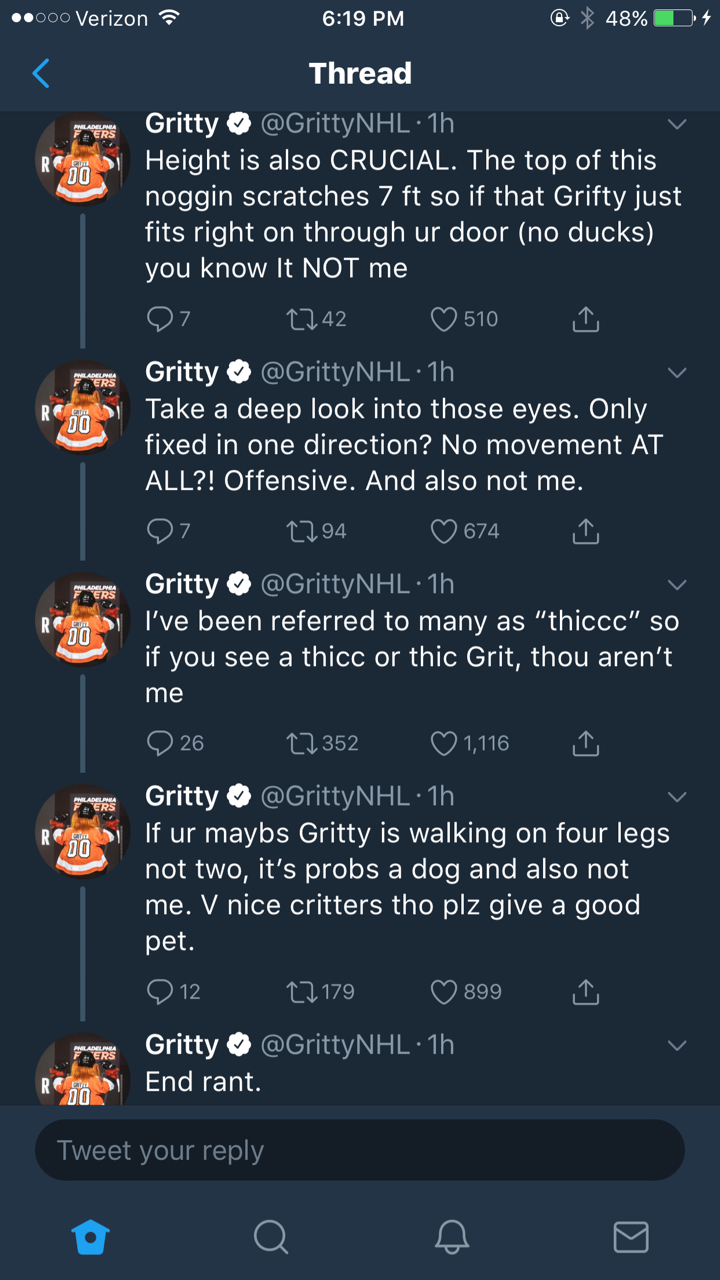Open chevron menu on 'End rant.' tweet
This screenshot has width=720, height=1280.
tap(677, 1046)
